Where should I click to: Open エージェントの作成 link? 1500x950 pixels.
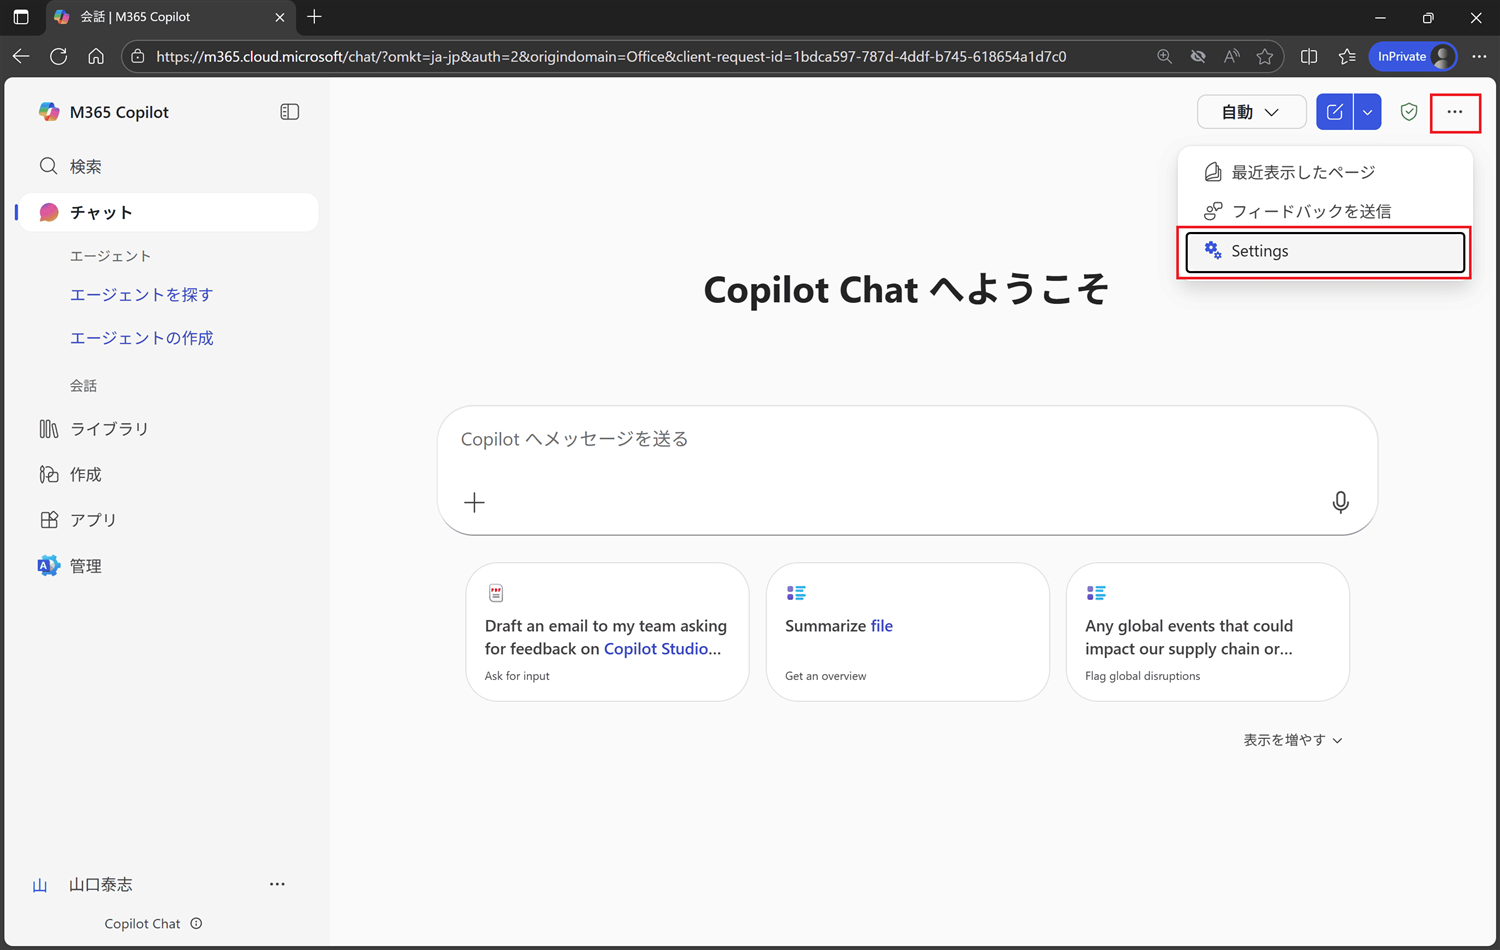coord(141,338)
